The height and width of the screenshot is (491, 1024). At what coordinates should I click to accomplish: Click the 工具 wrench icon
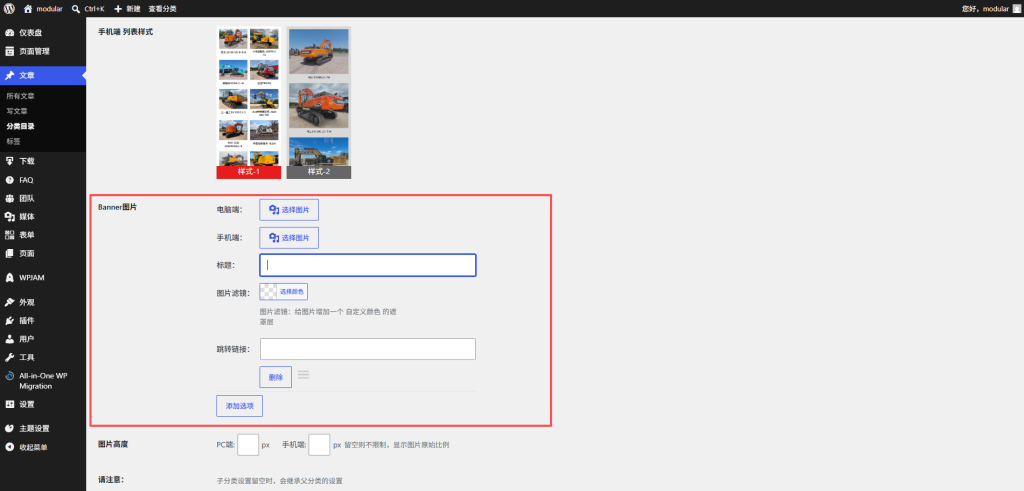pos(9,357)
